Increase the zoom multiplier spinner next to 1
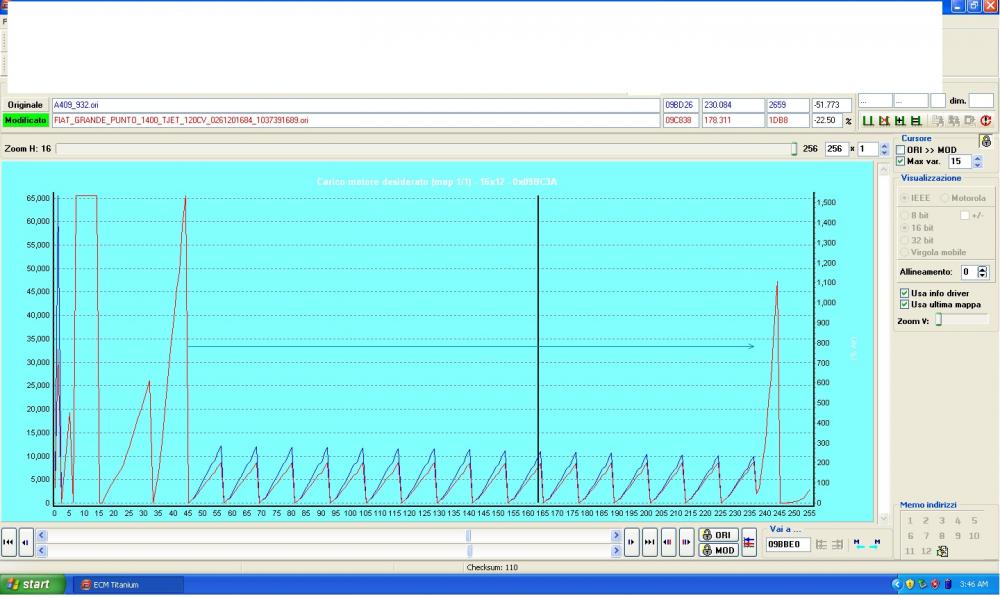Image resolution: width=1000 pixels, height=598 pixels. point(884,146)
